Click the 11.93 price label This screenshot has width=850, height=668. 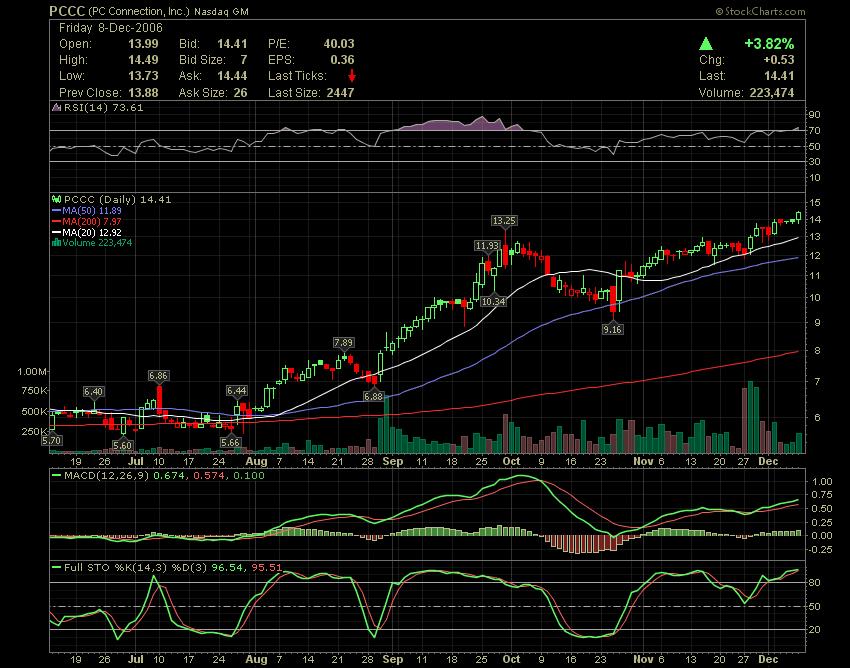point(487,246)
